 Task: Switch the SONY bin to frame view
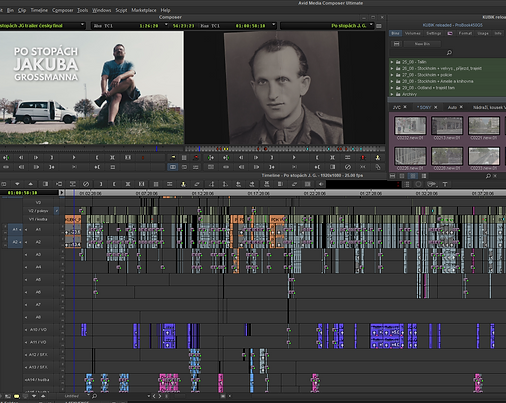[413, 176]
